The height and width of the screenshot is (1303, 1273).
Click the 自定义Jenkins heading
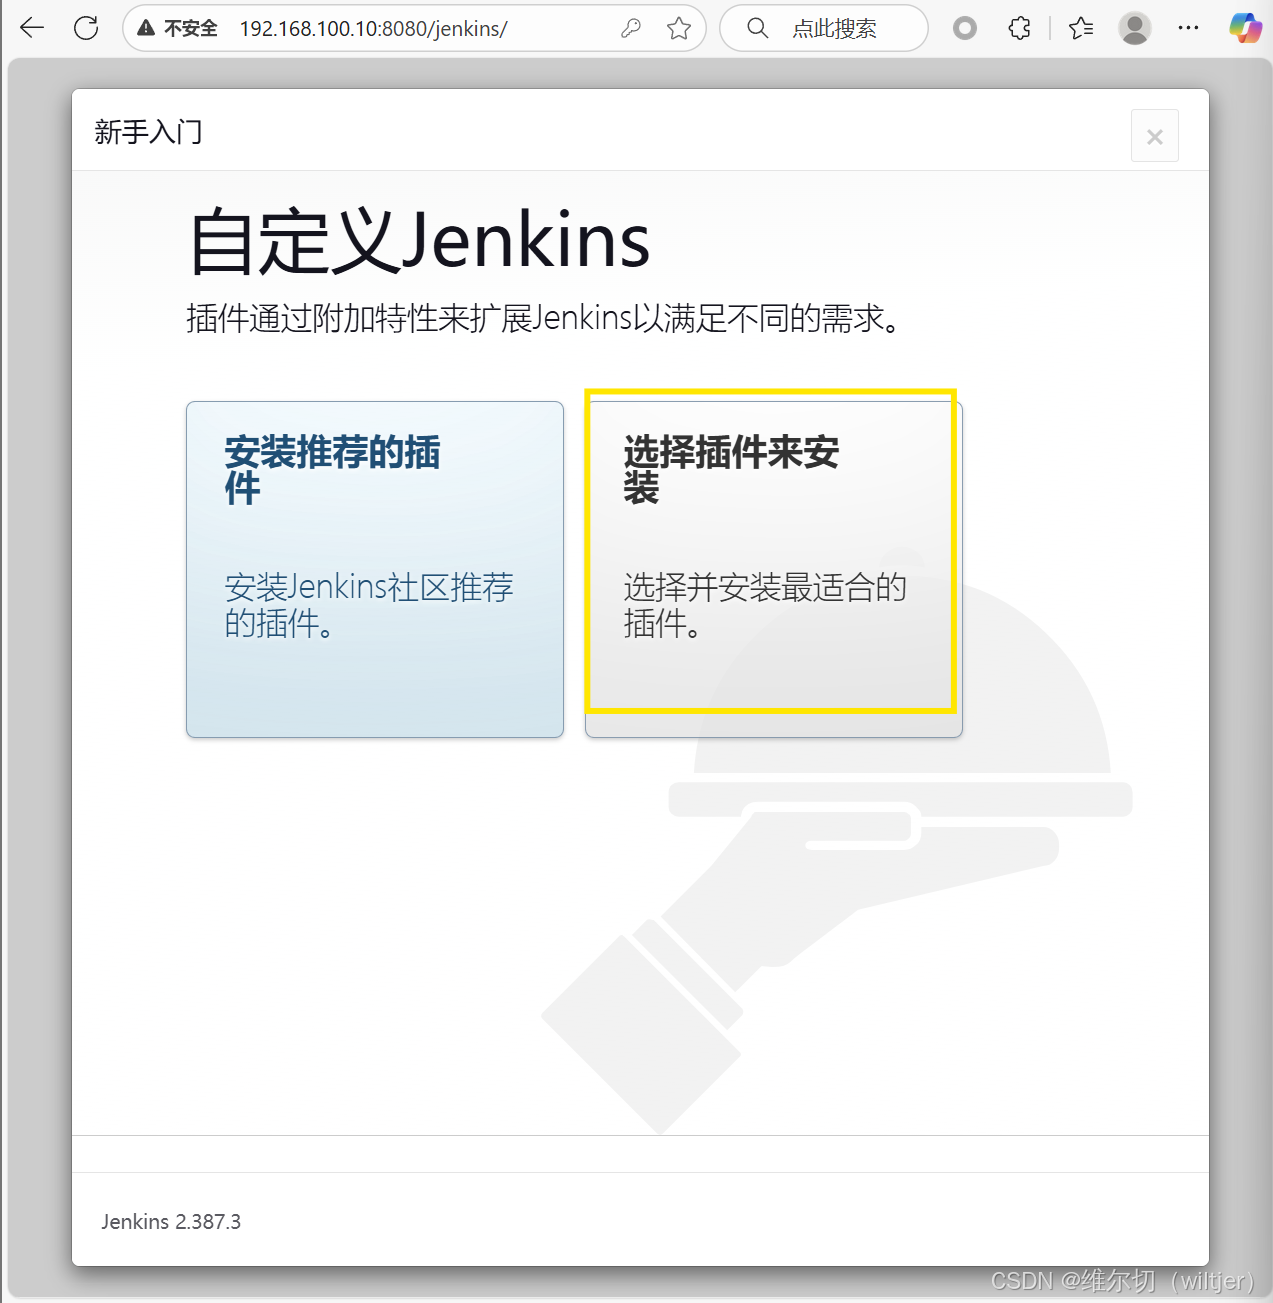point(419,240)
